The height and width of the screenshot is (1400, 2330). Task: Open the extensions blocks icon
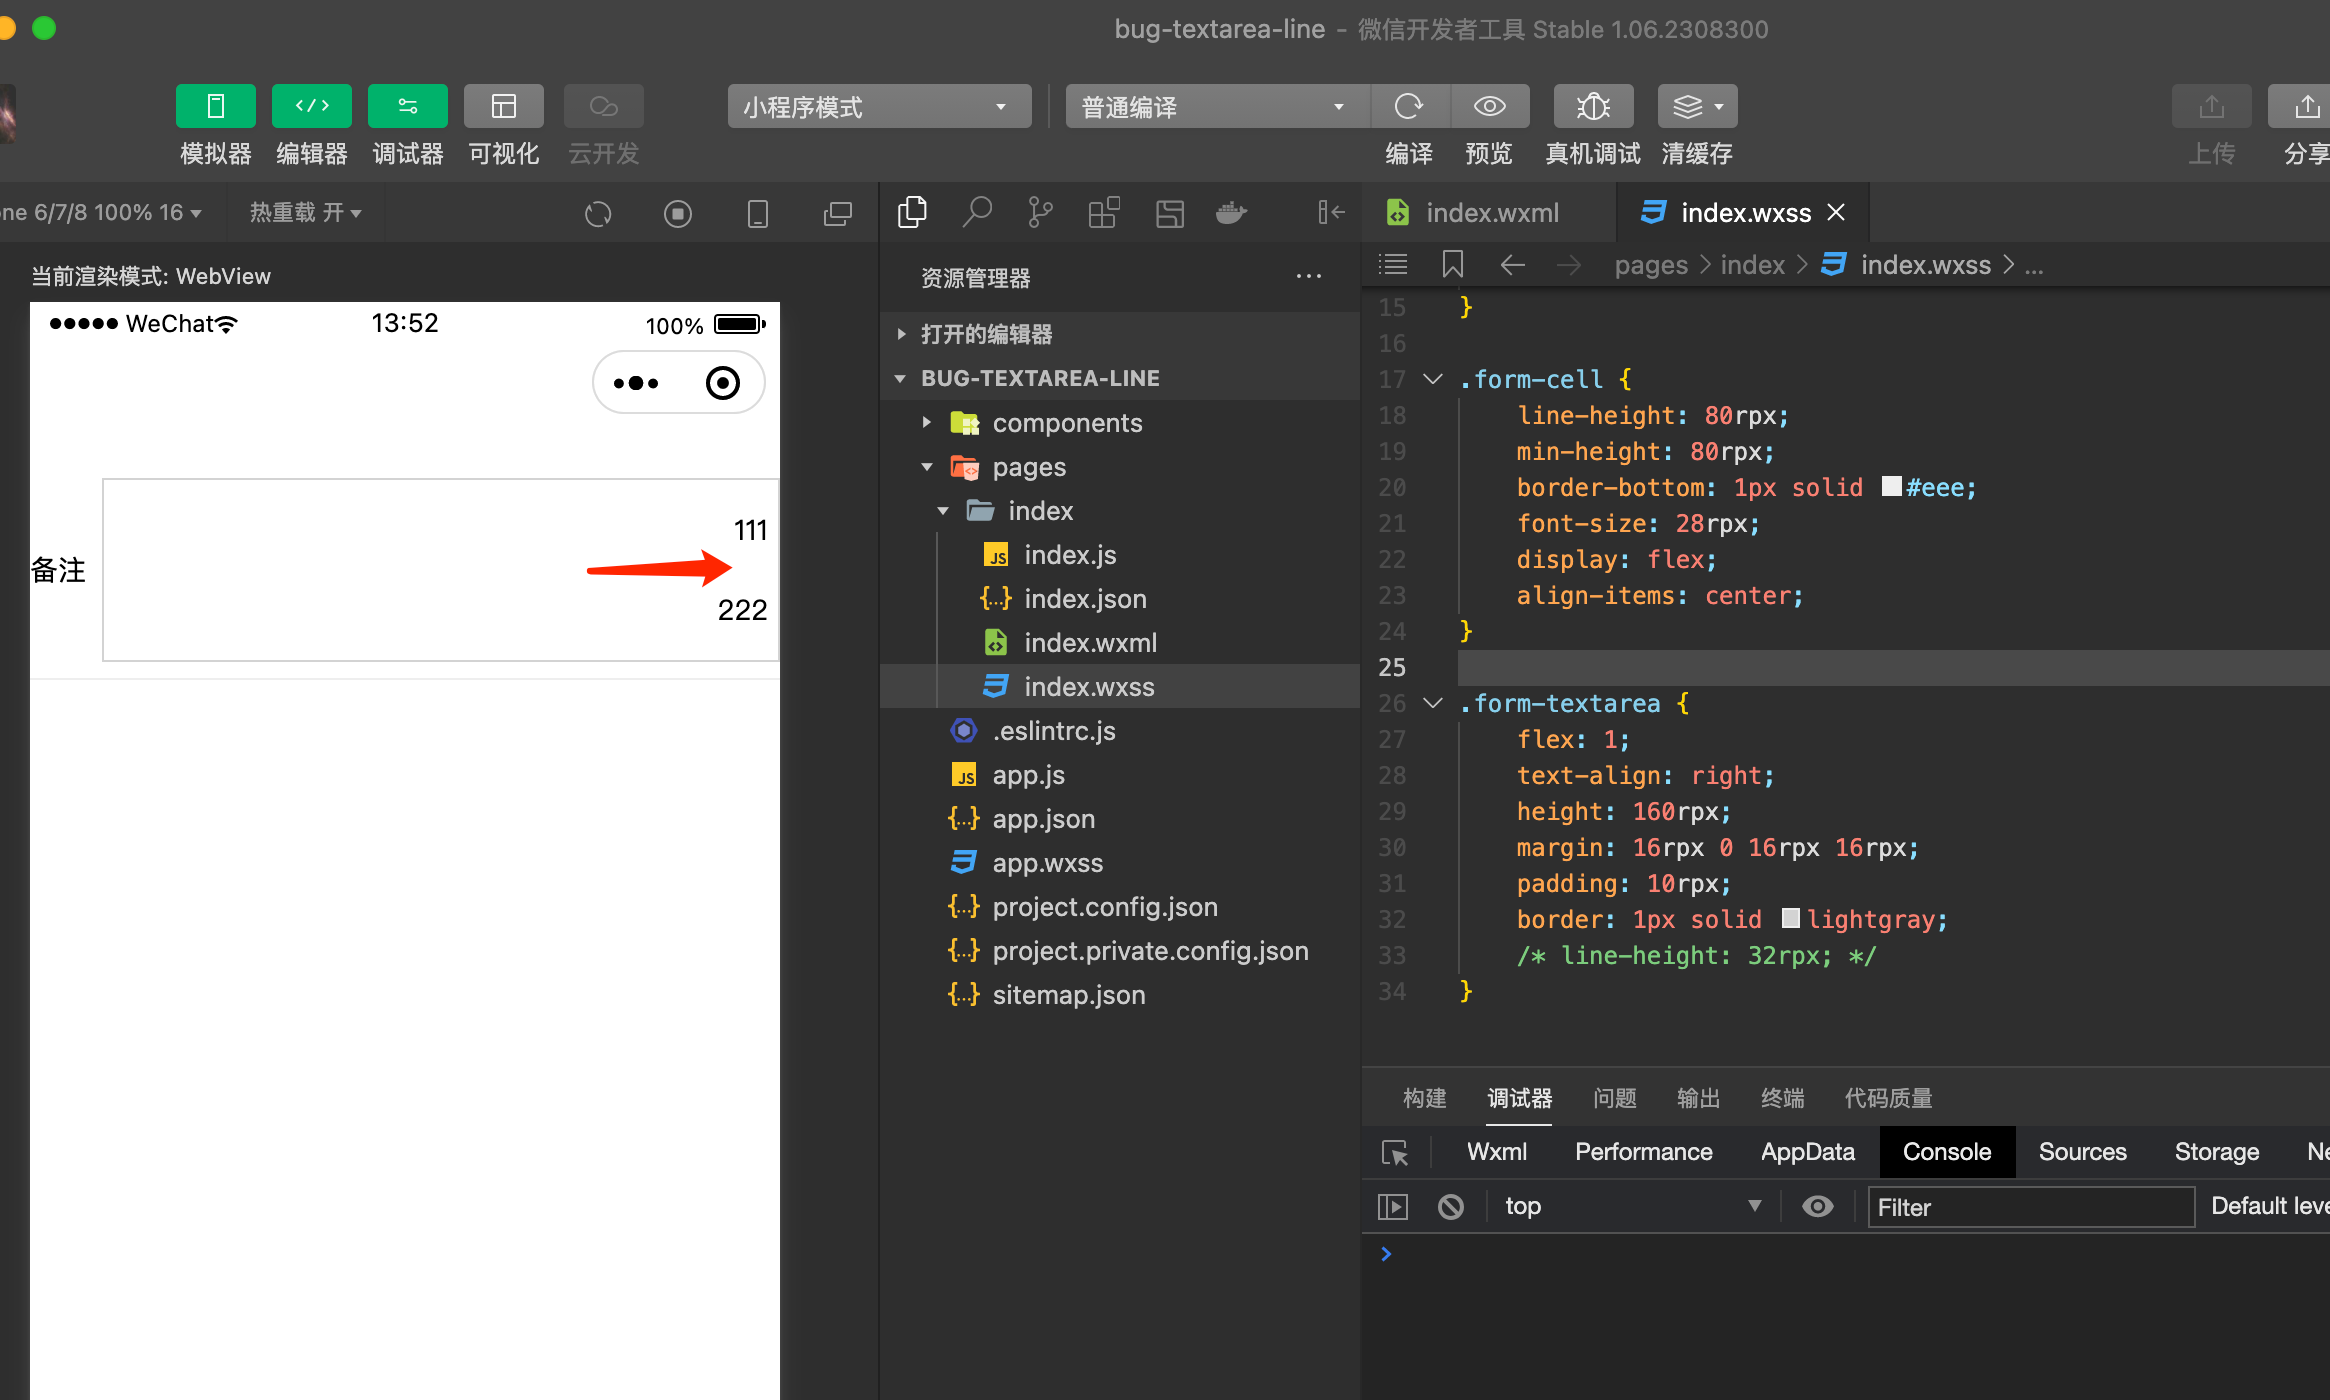(x=1104, y=212)
